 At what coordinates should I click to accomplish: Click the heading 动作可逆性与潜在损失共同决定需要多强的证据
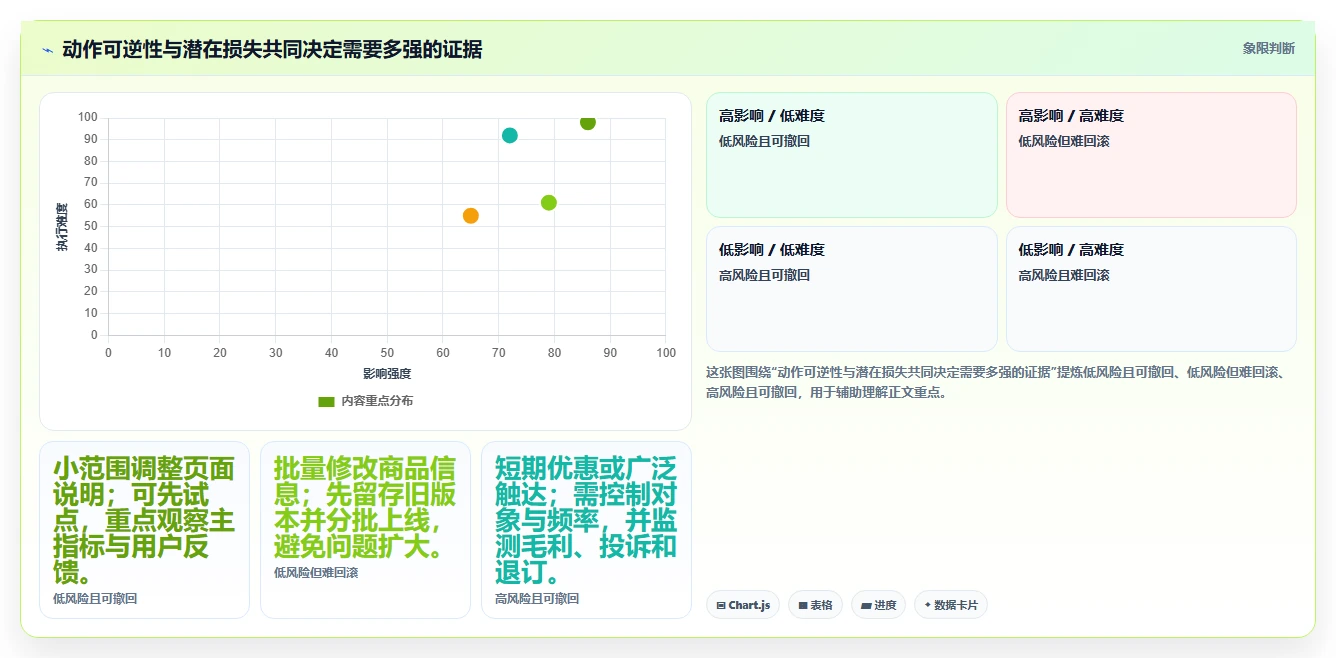[272, 49]
